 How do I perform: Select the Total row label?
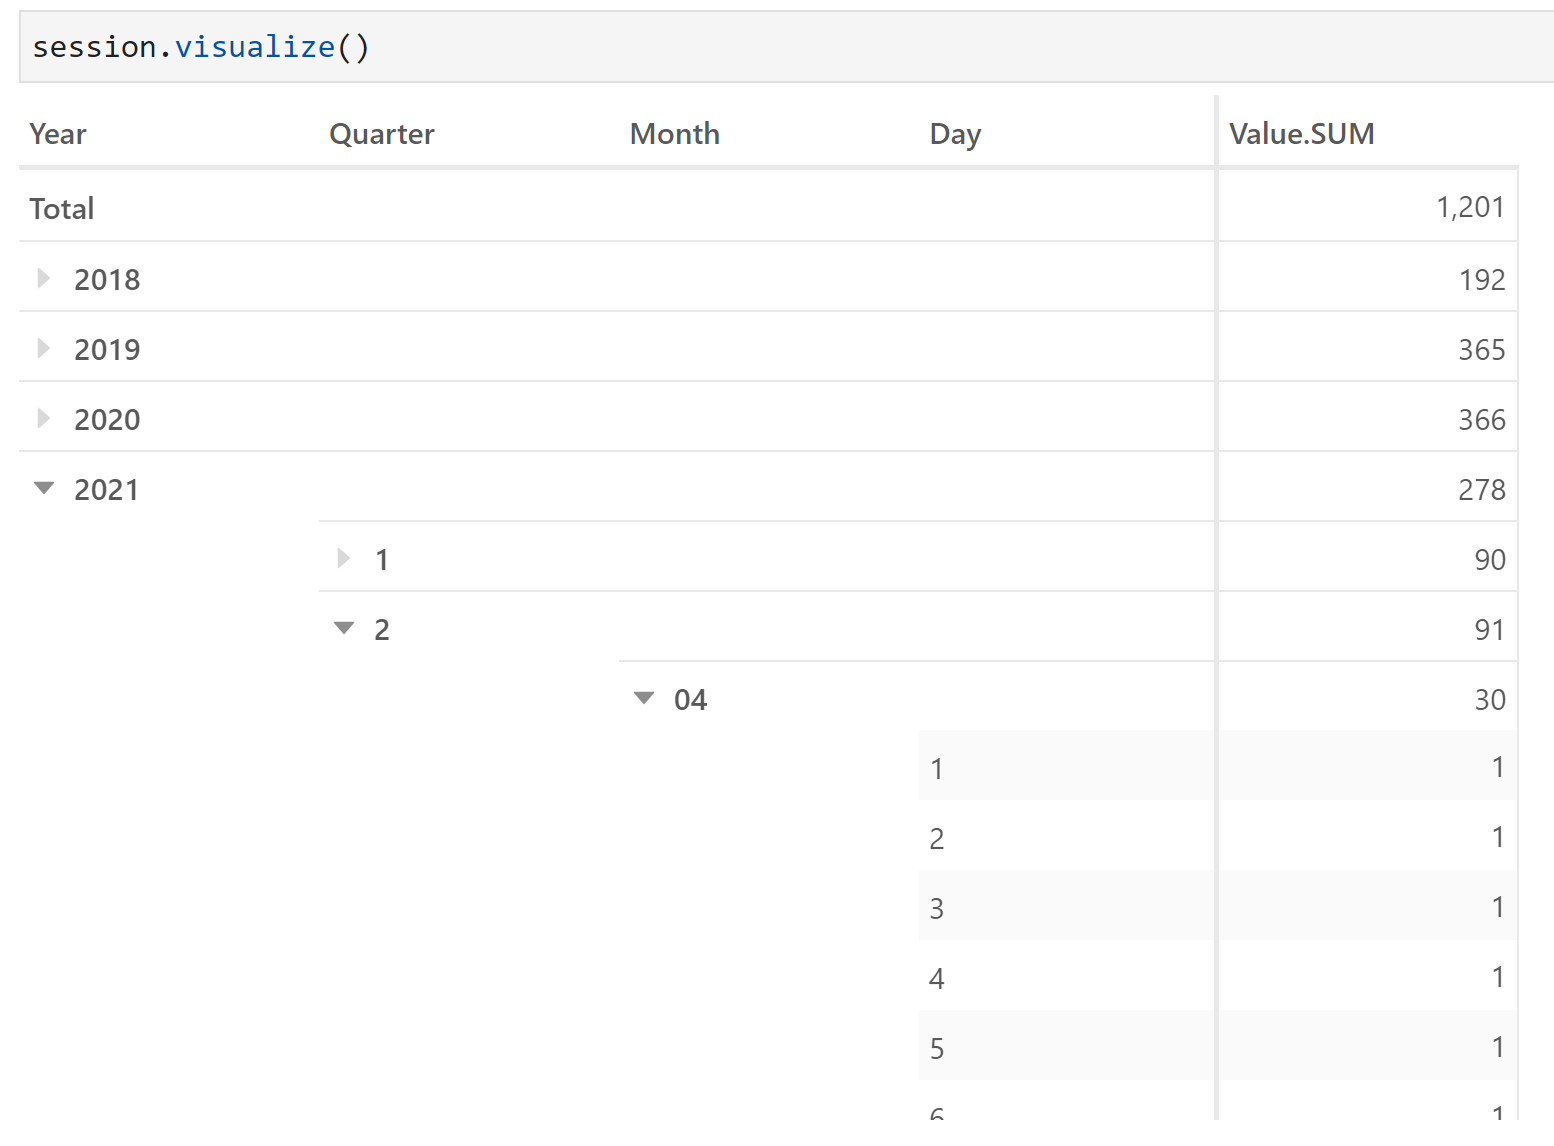click(x=62, y=208)
